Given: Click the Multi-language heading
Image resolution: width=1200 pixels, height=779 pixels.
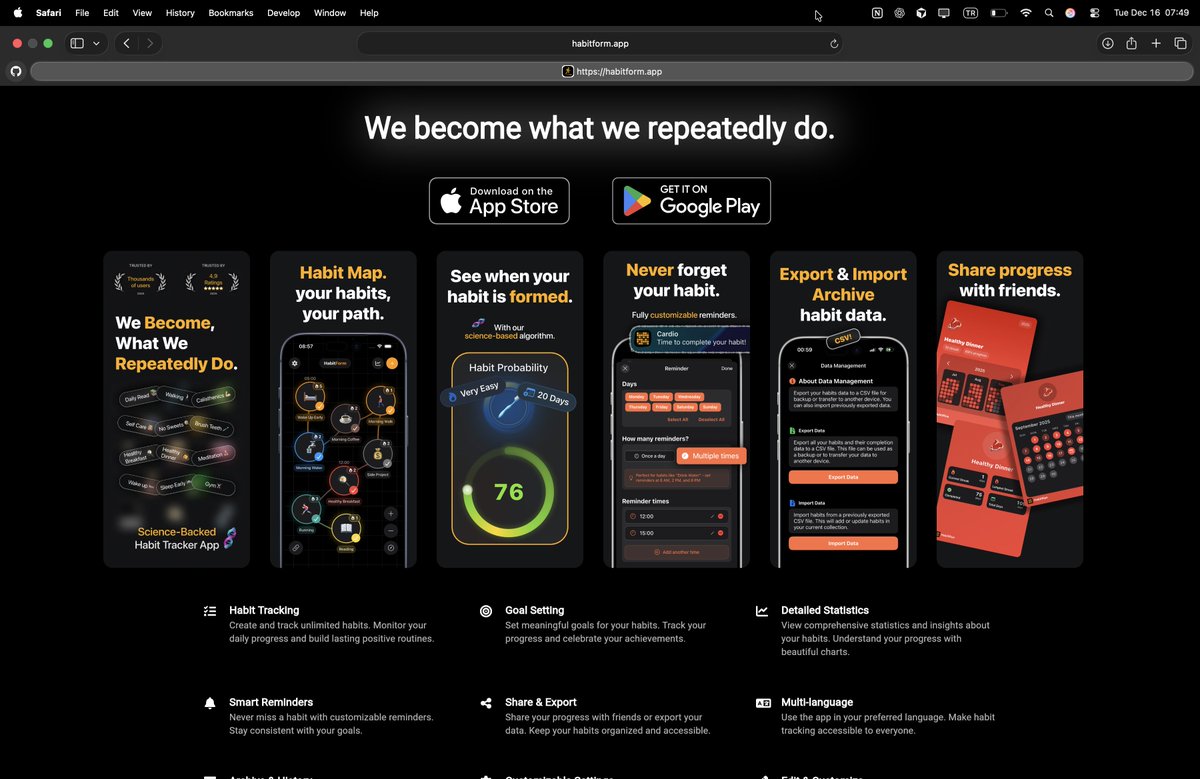Looking at the screenshot, I should click(817, 702).
